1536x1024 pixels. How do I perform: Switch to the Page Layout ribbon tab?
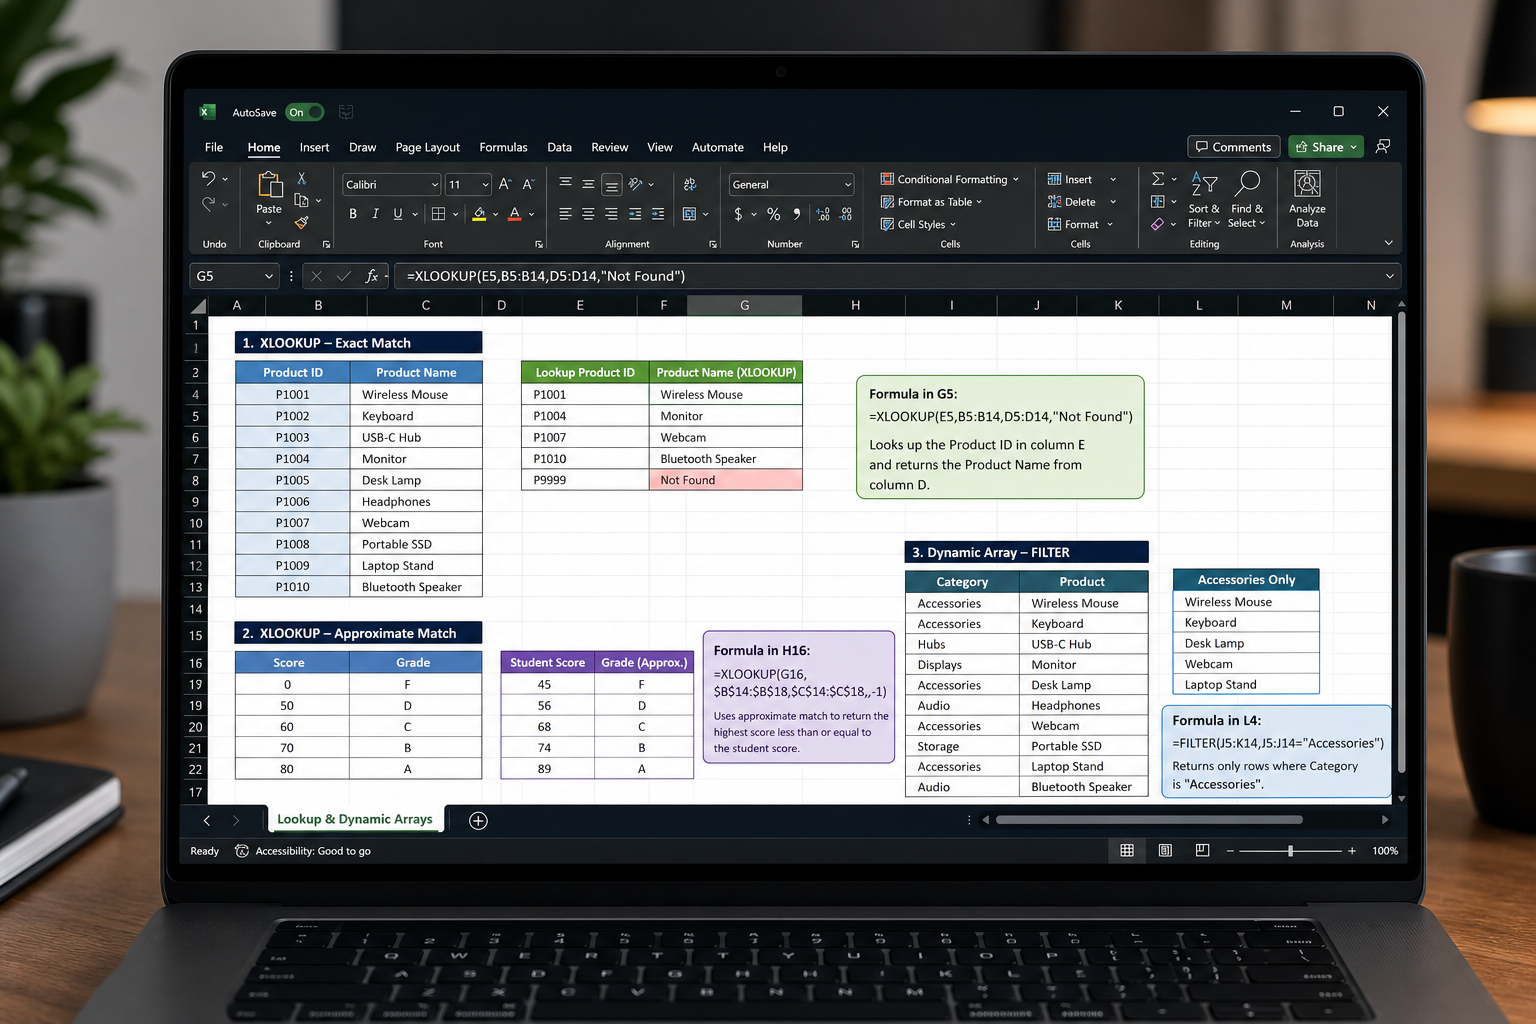428,147
